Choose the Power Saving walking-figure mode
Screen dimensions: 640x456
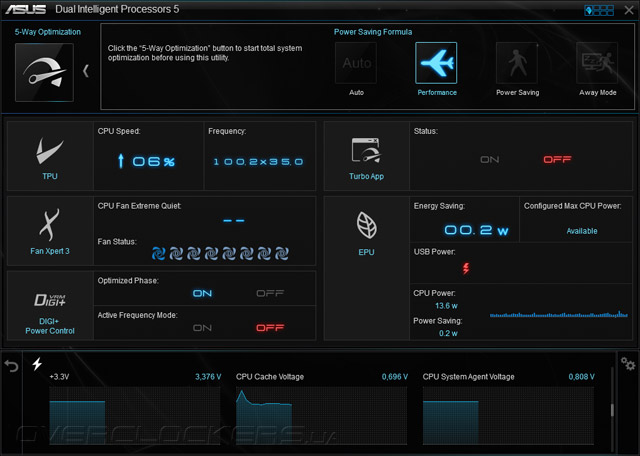pos(517,63)
